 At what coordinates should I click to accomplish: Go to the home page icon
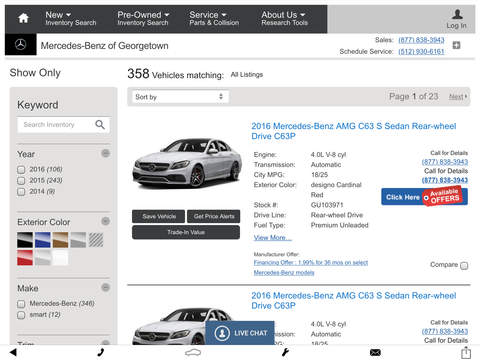coord(23,18)
